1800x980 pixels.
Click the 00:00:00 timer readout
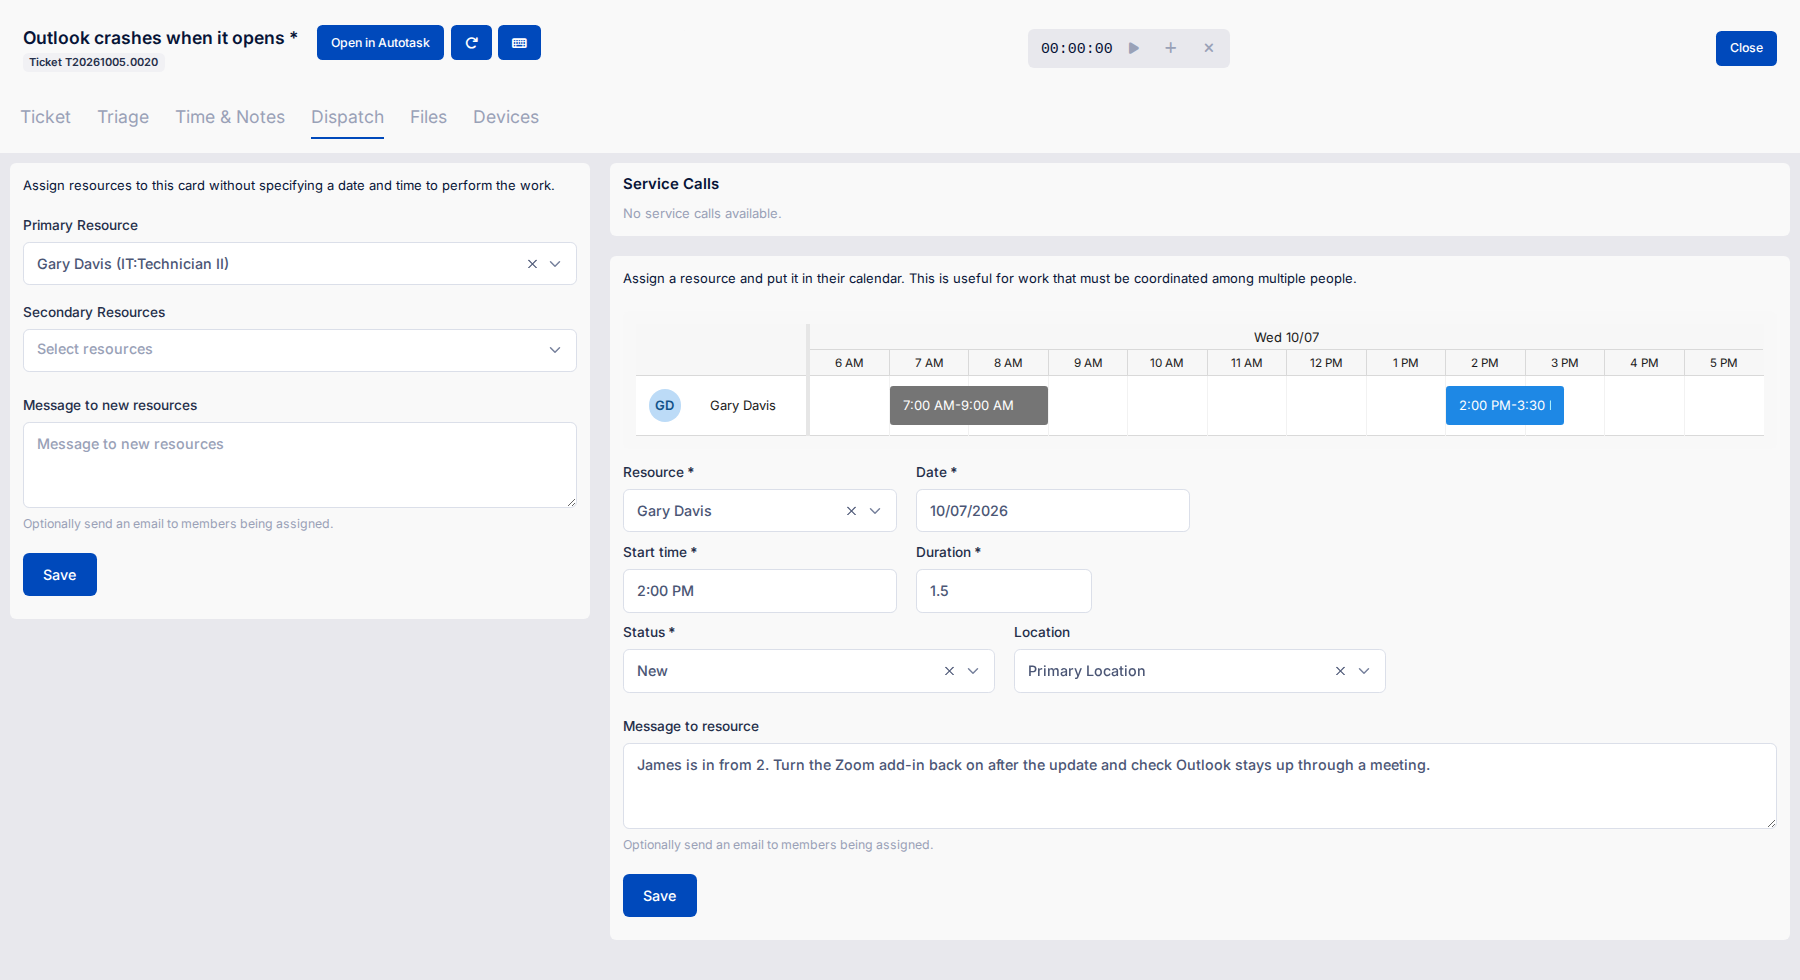click(x=1077, y=48)
